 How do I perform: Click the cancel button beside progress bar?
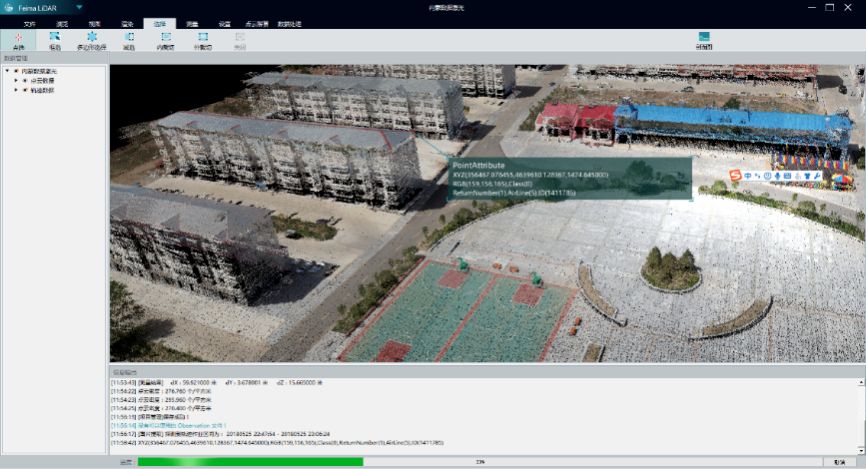pos(839,462)
